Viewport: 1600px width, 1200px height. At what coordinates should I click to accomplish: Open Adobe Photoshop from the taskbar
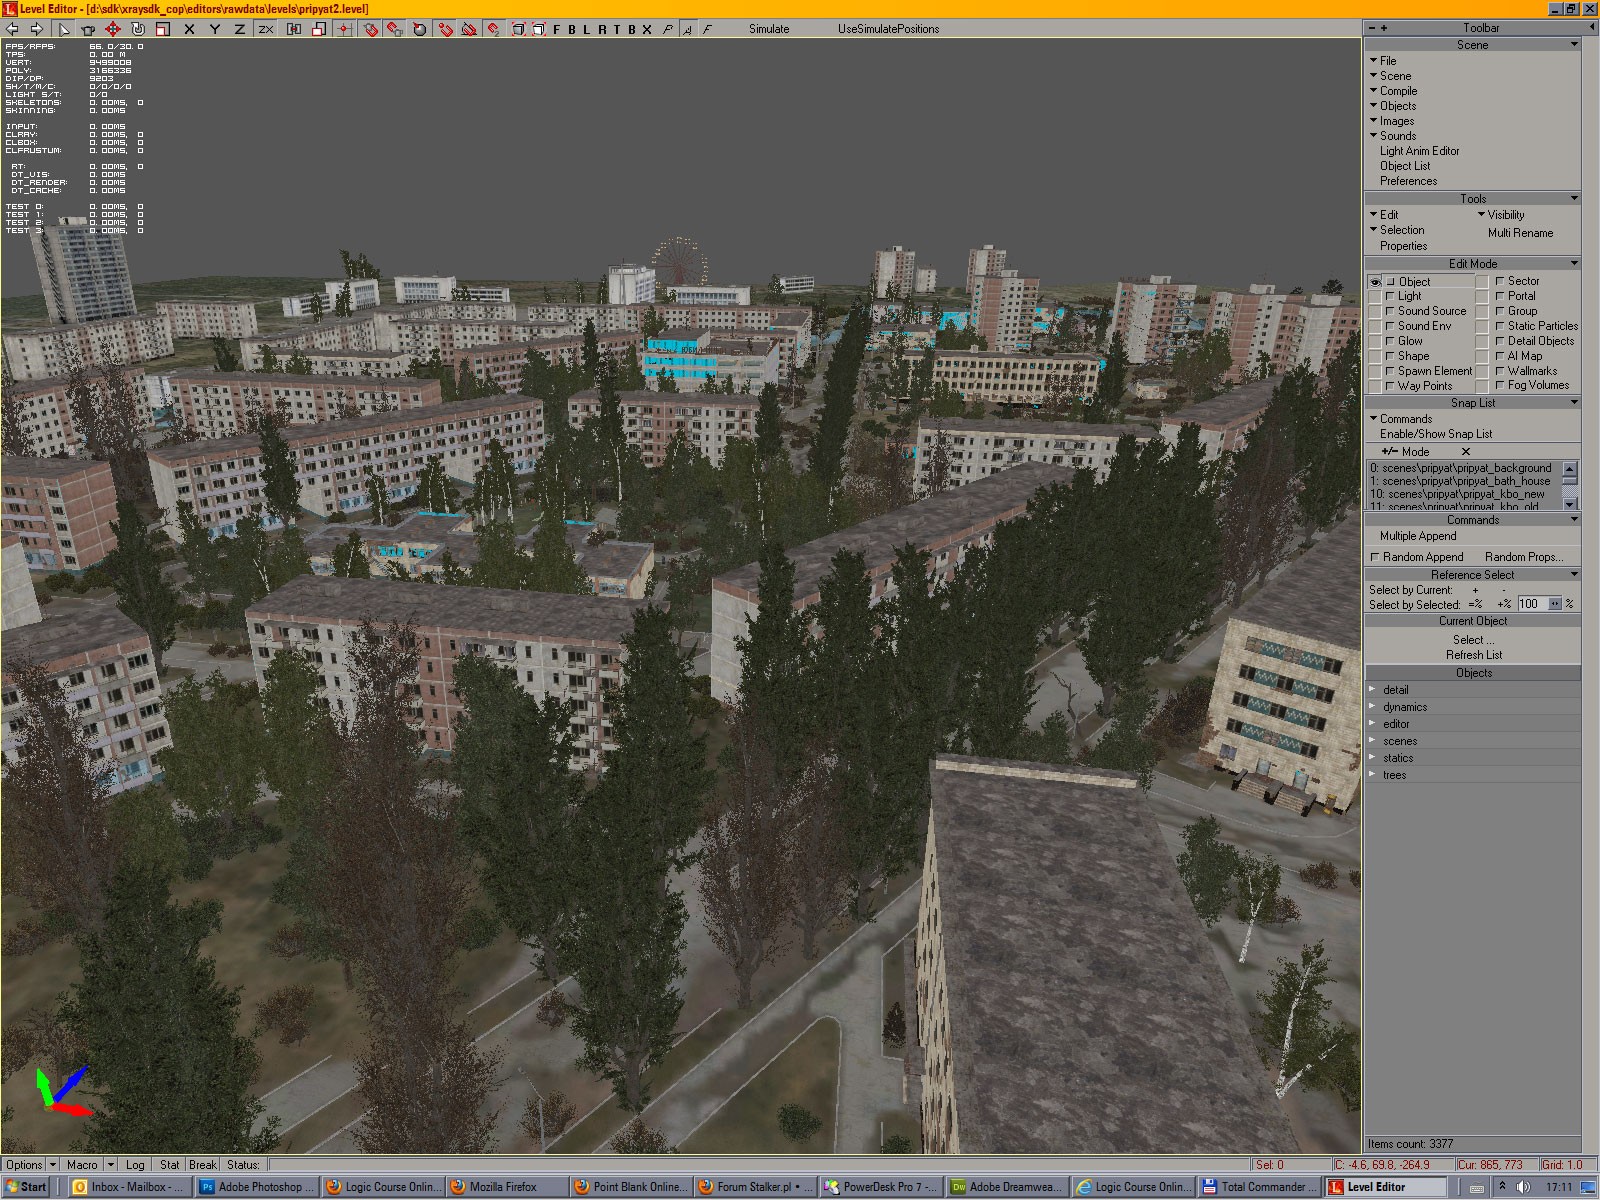tap(256, 1187)
